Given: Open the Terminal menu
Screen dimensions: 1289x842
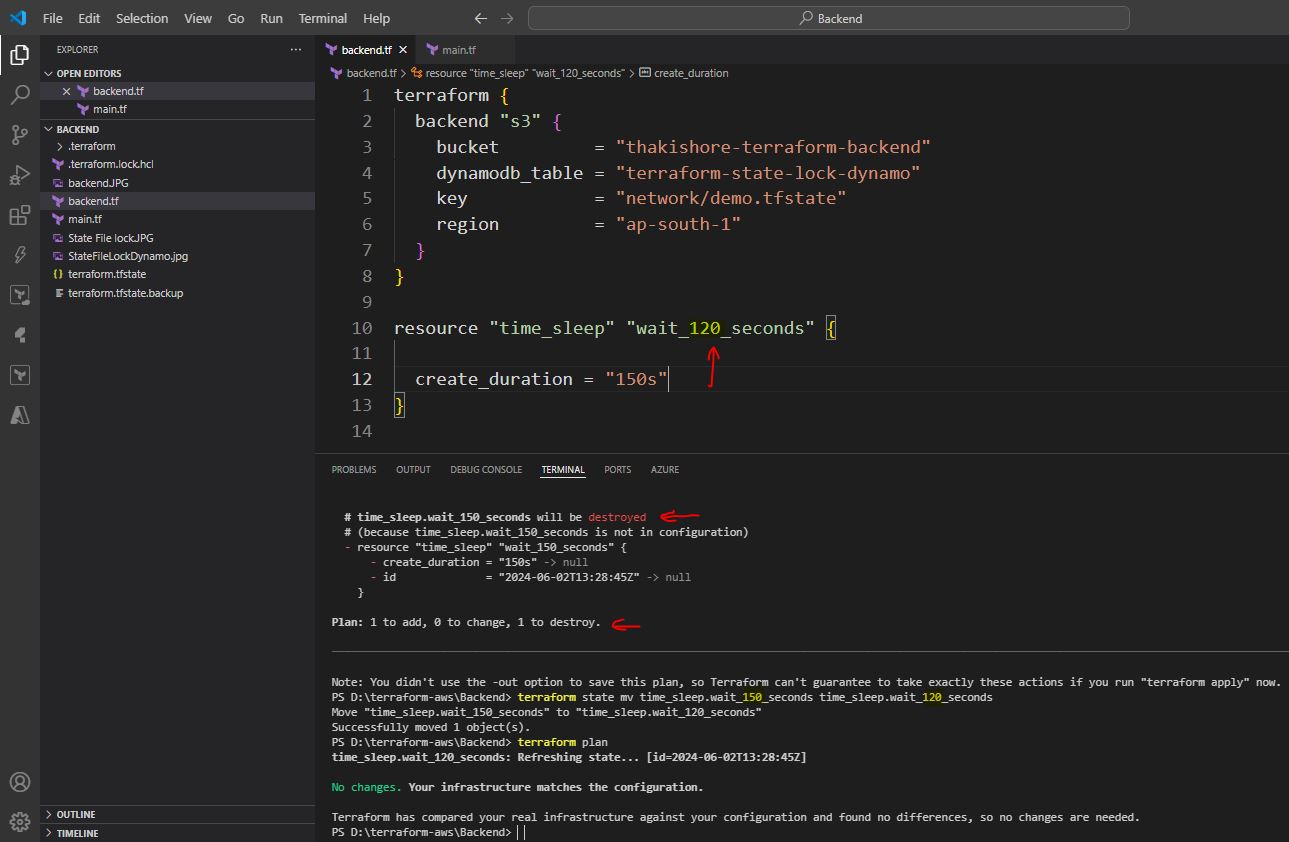Looking at the screenshot, I should pos(322,18).
